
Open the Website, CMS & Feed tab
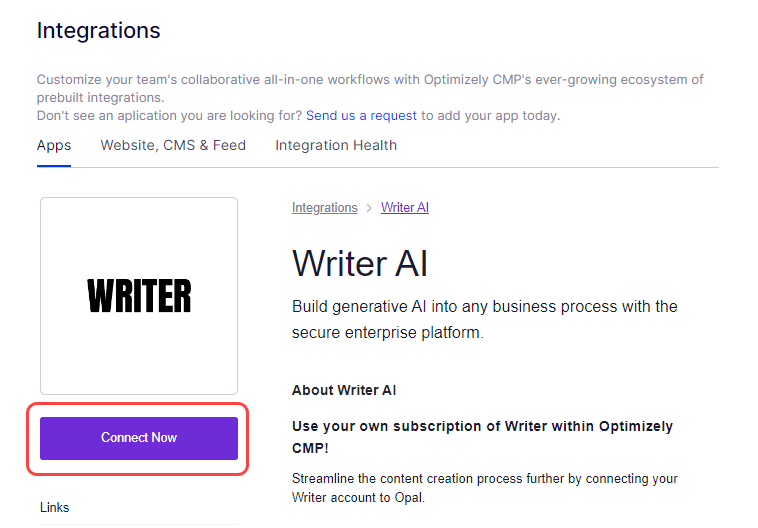point(173,146)
